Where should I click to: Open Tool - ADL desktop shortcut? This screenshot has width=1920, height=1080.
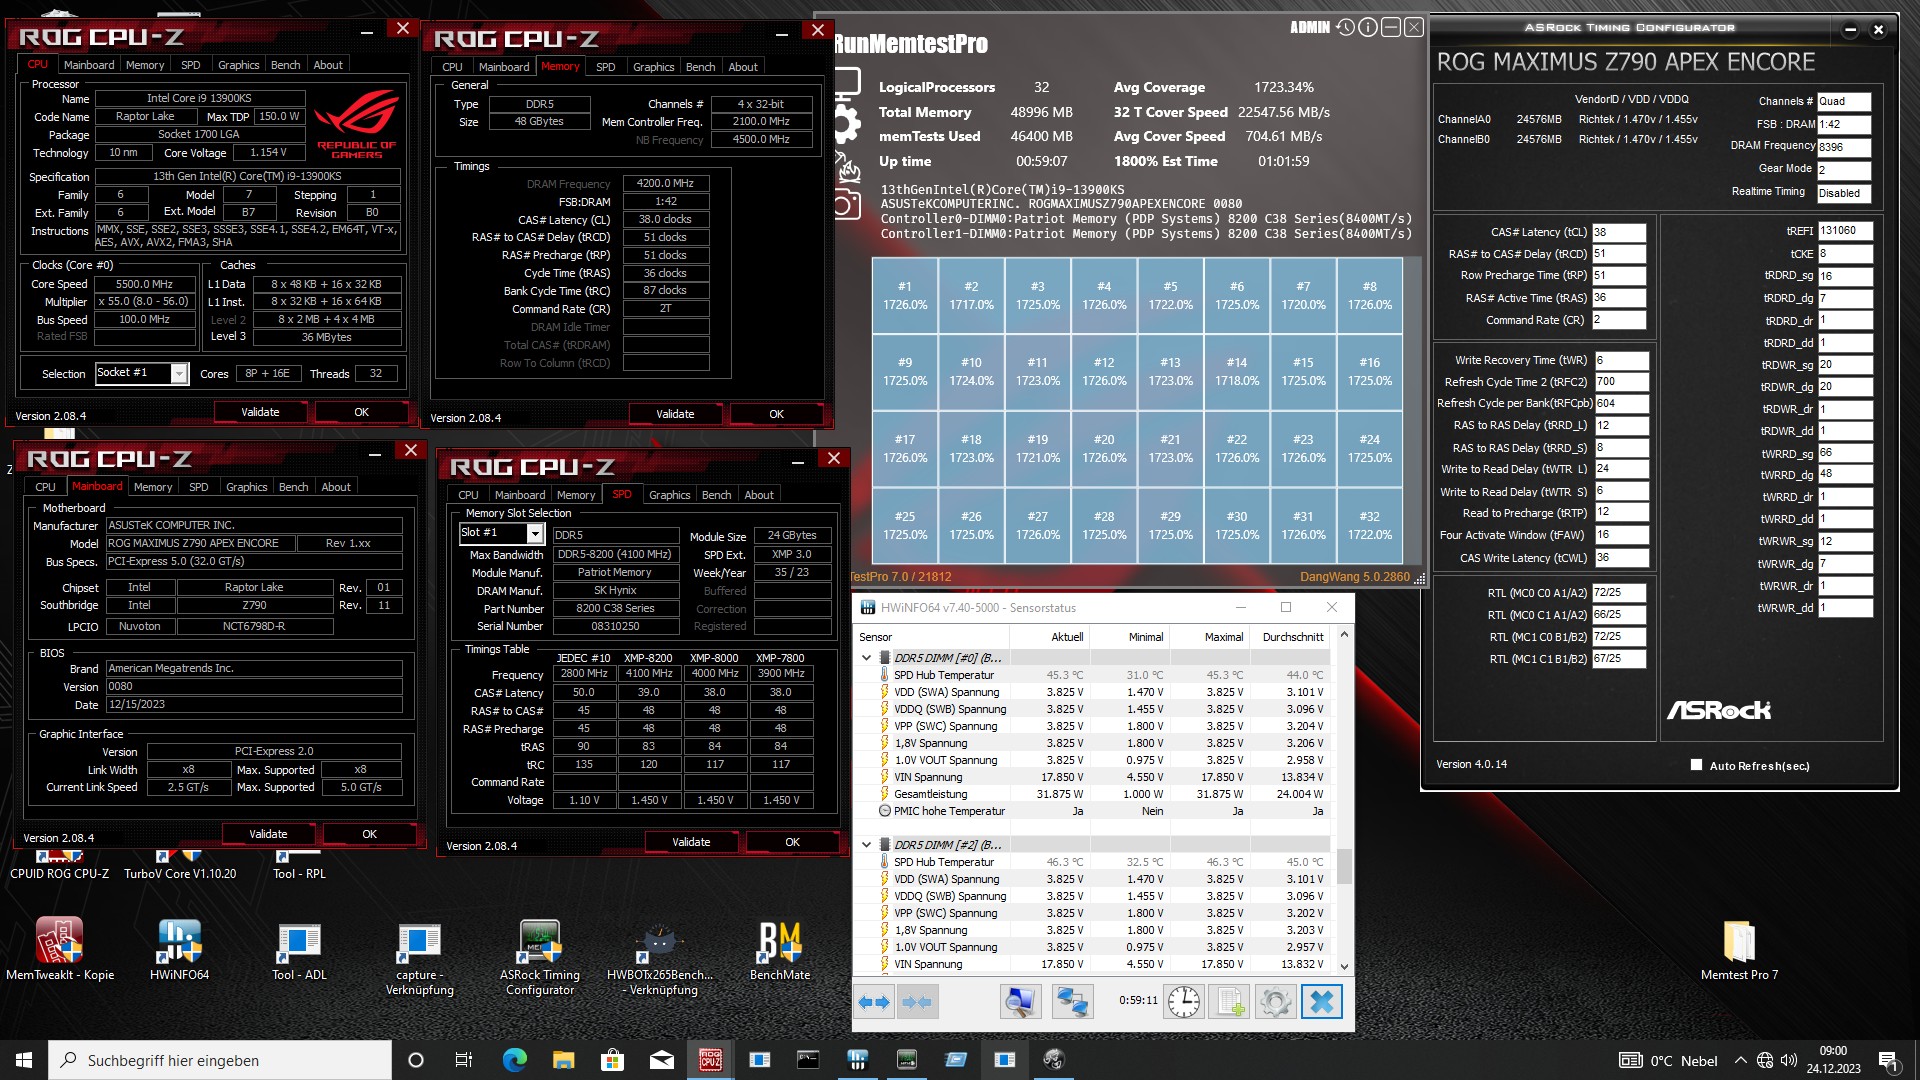click(x=299, y=949)
